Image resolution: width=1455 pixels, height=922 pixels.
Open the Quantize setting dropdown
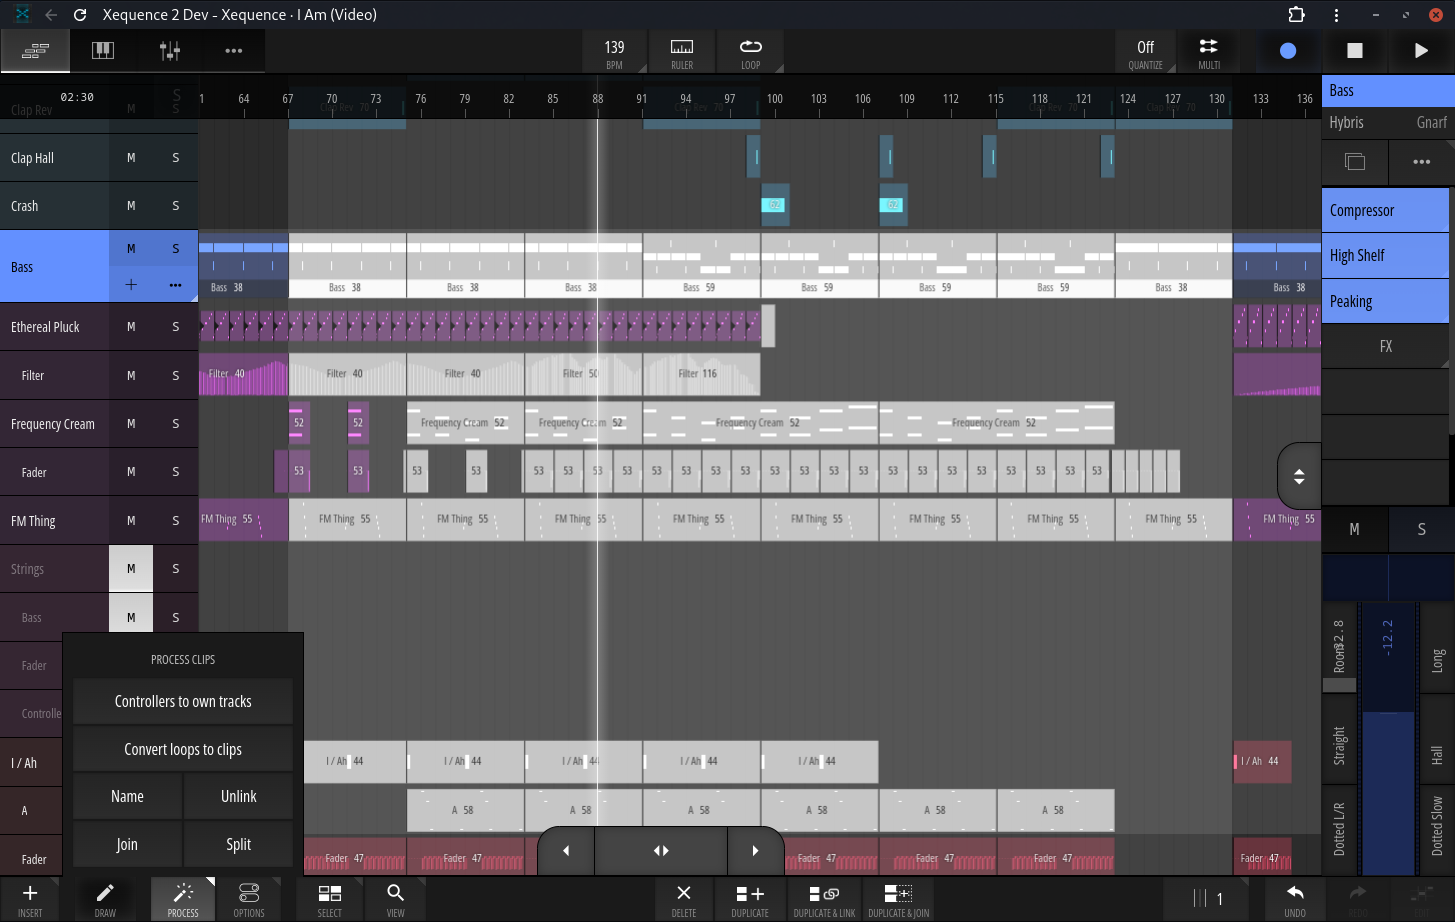pyautogui.click(x=1146, y=52)
